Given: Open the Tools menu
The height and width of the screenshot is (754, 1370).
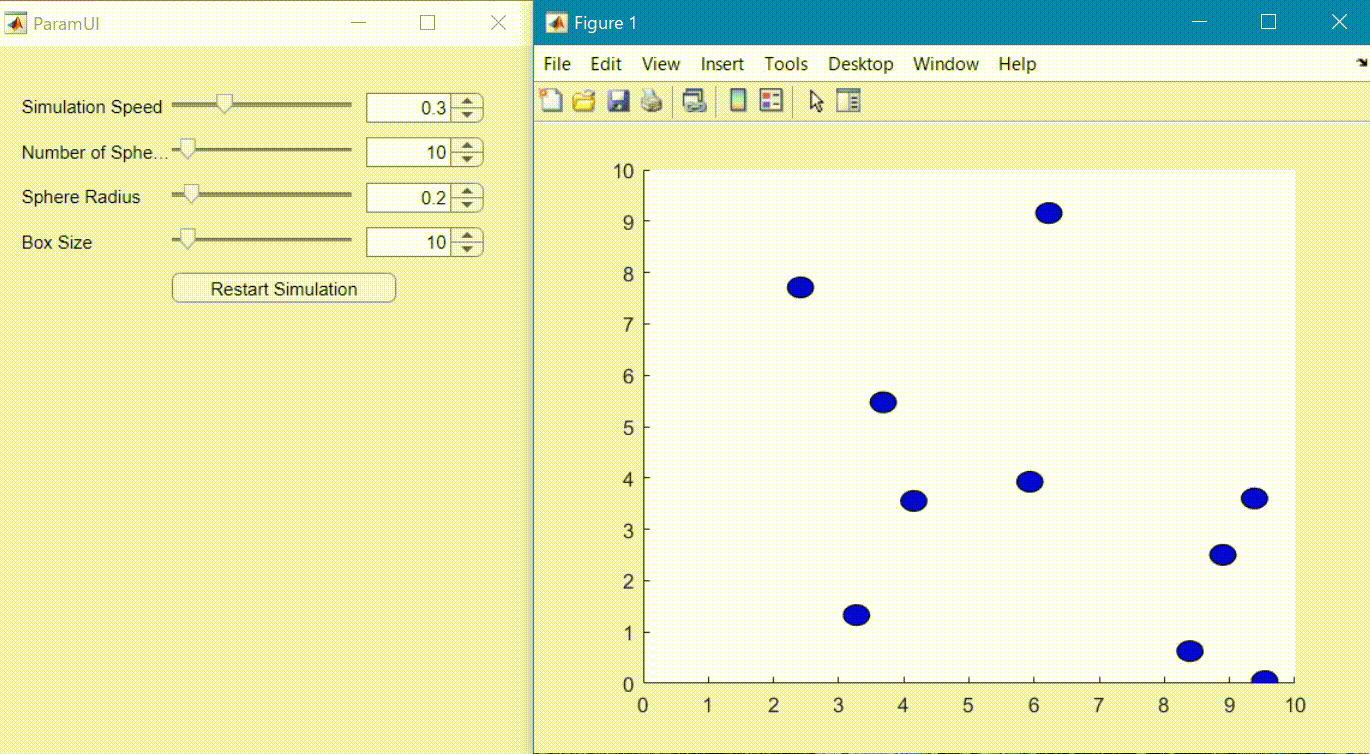Looking at the screenshot, I should click(786, 64).
